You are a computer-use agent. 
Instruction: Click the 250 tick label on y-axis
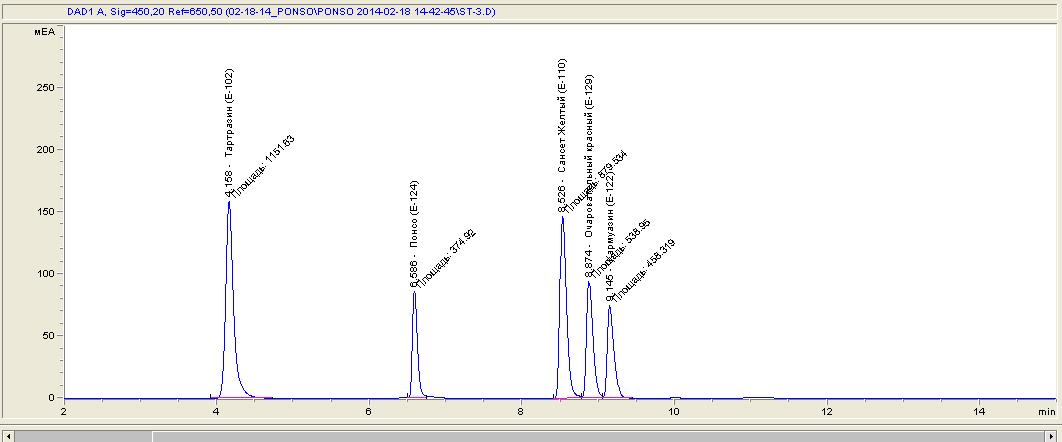pyautogui.click(x=41, y=87)
